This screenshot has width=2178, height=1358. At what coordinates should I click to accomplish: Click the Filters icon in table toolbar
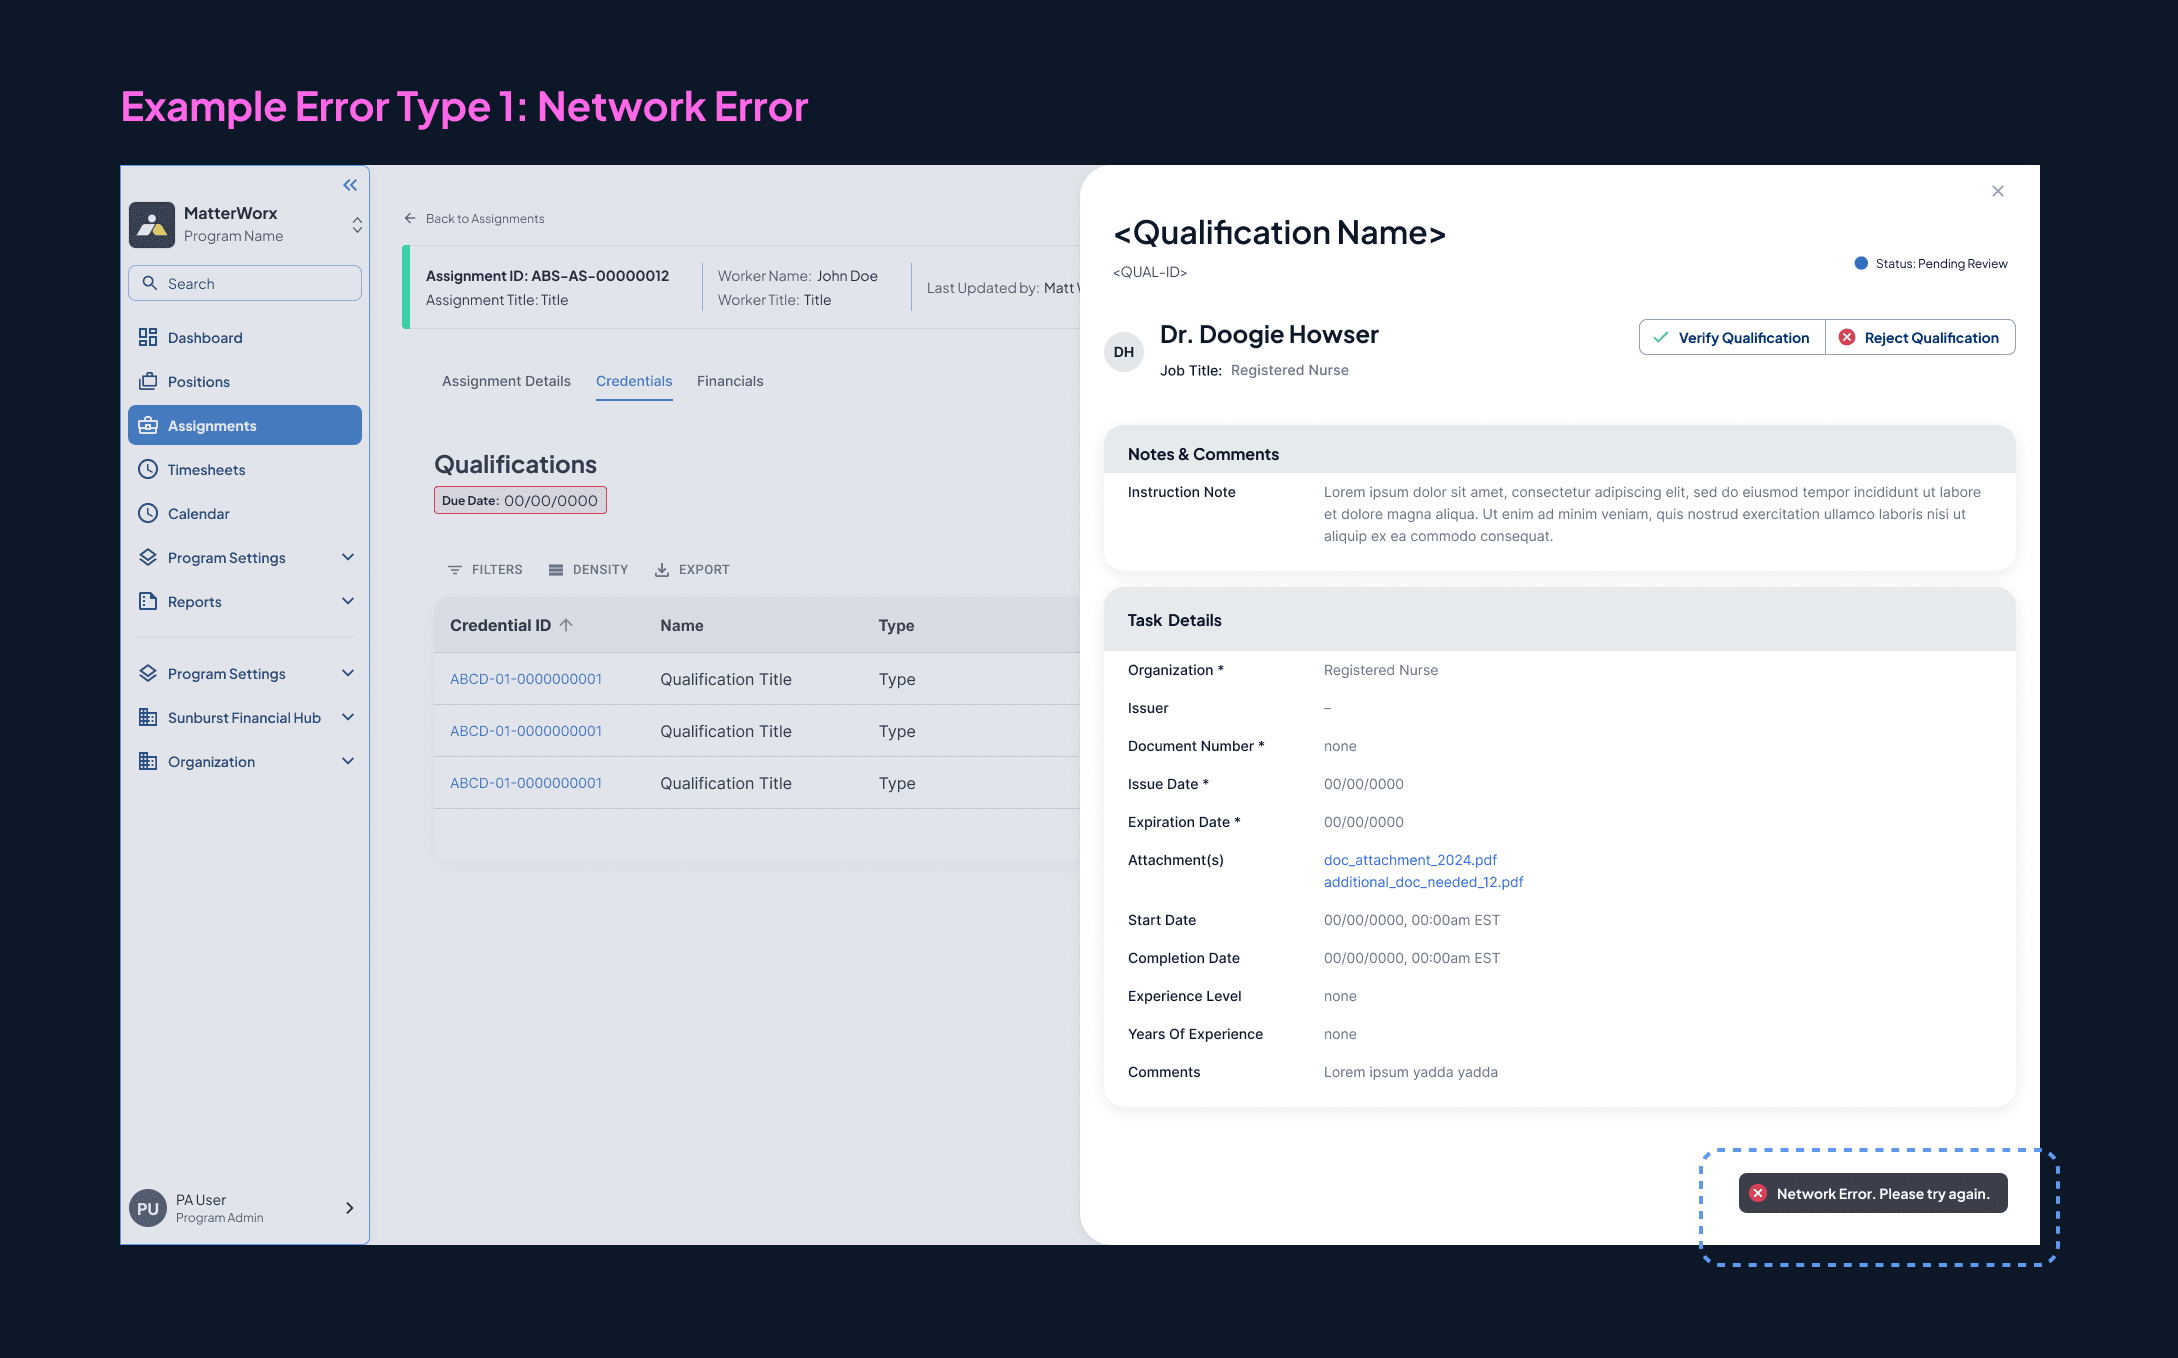[455, 570]
